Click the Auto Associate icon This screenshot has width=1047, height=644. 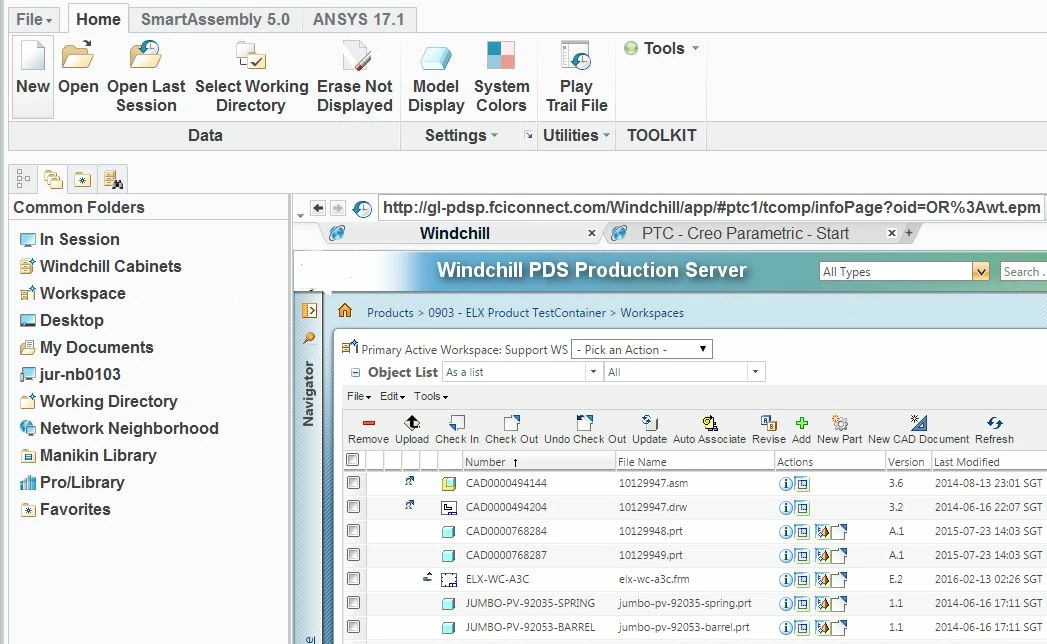point(709,422)
